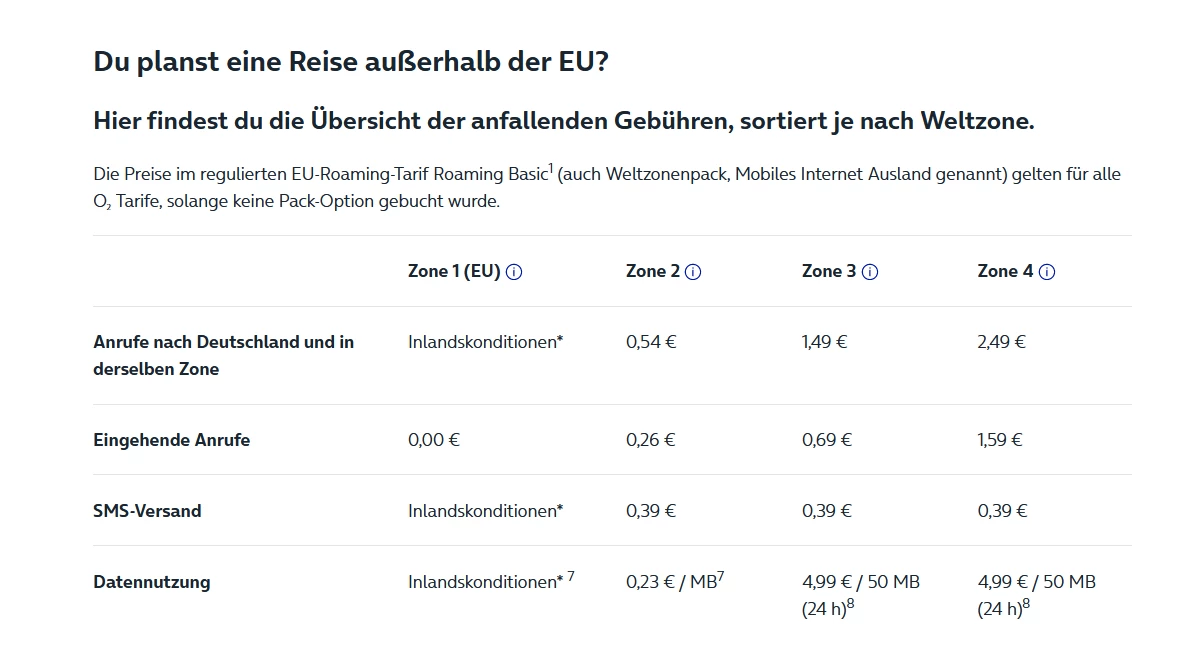Click the info icon beside Zone 4
1201x651 pixels.
[1047, 272]
